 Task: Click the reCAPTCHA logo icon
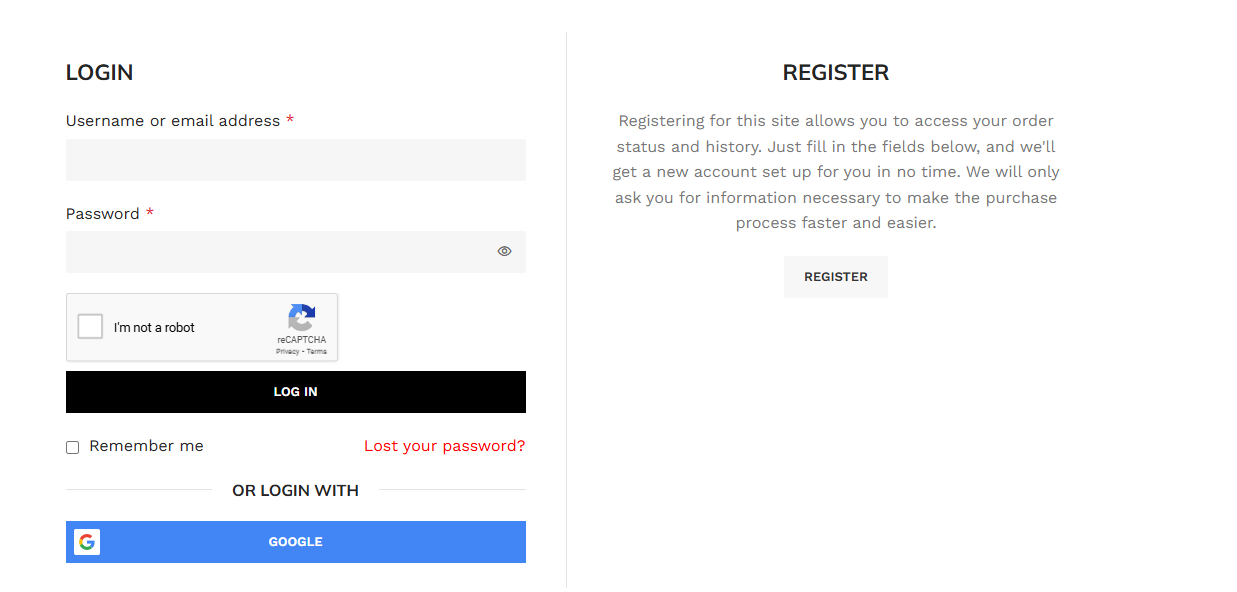tap(301, 318)
